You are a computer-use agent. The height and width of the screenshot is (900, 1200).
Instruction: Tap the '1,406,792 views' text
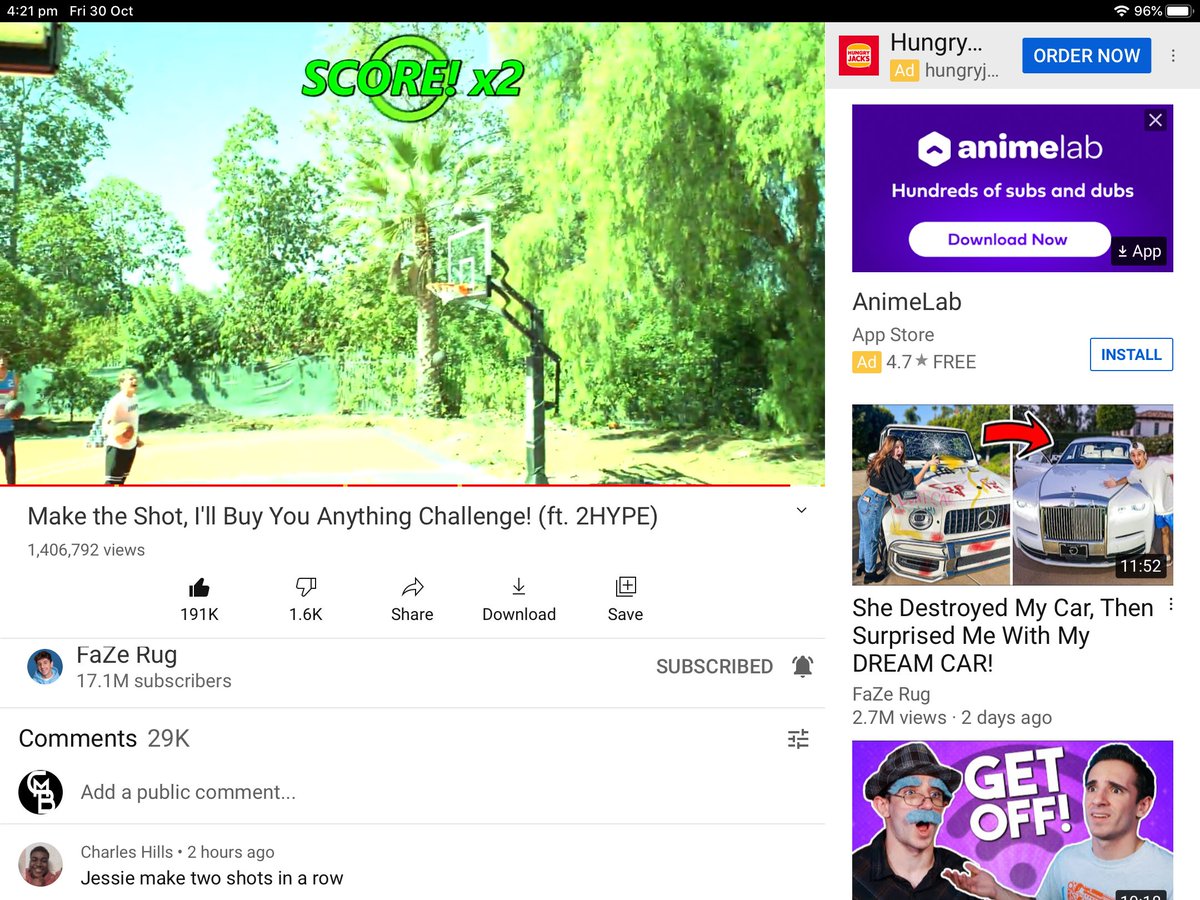86,550
